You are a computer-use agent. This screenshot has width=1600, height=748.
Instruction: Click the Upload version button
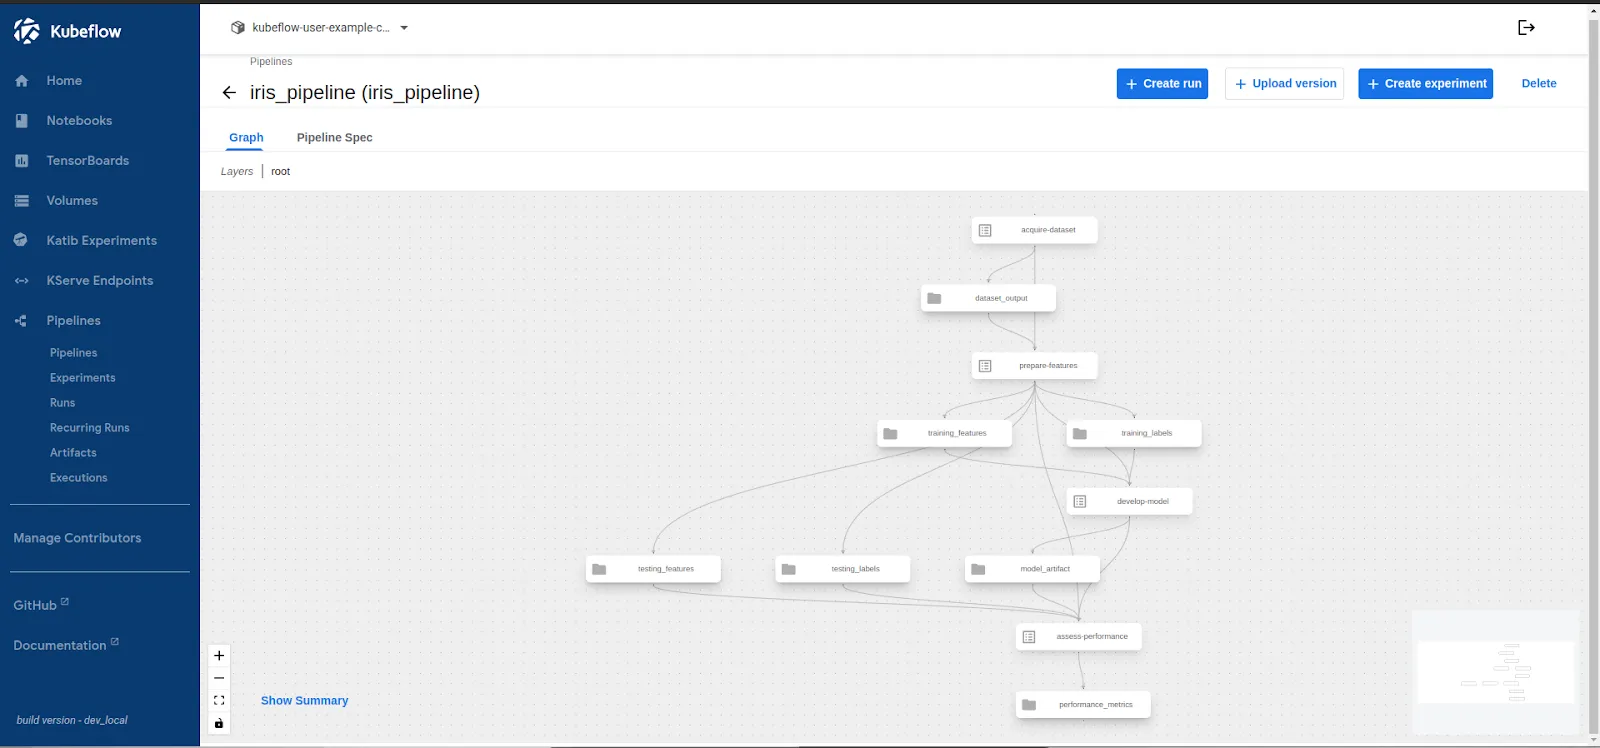coord(1284,84)
